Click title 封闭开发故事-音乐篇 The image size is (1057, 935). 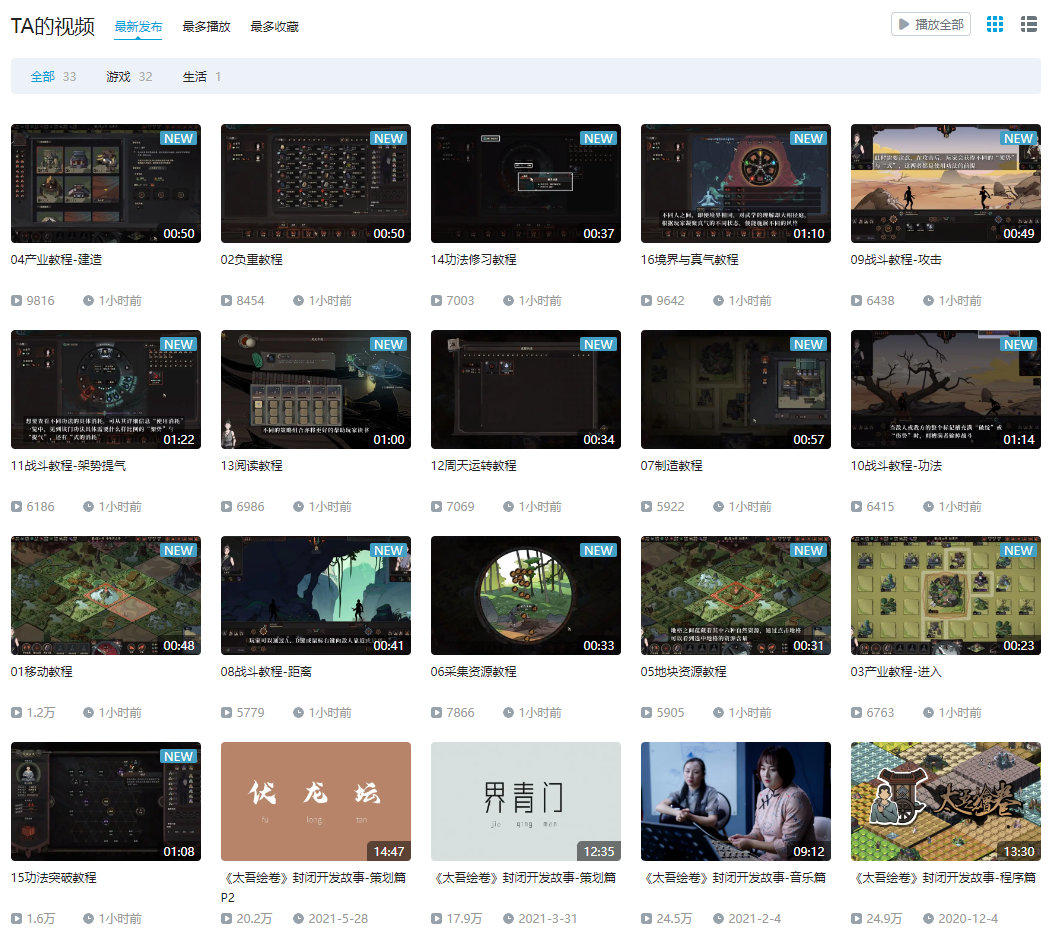[733, 878]
